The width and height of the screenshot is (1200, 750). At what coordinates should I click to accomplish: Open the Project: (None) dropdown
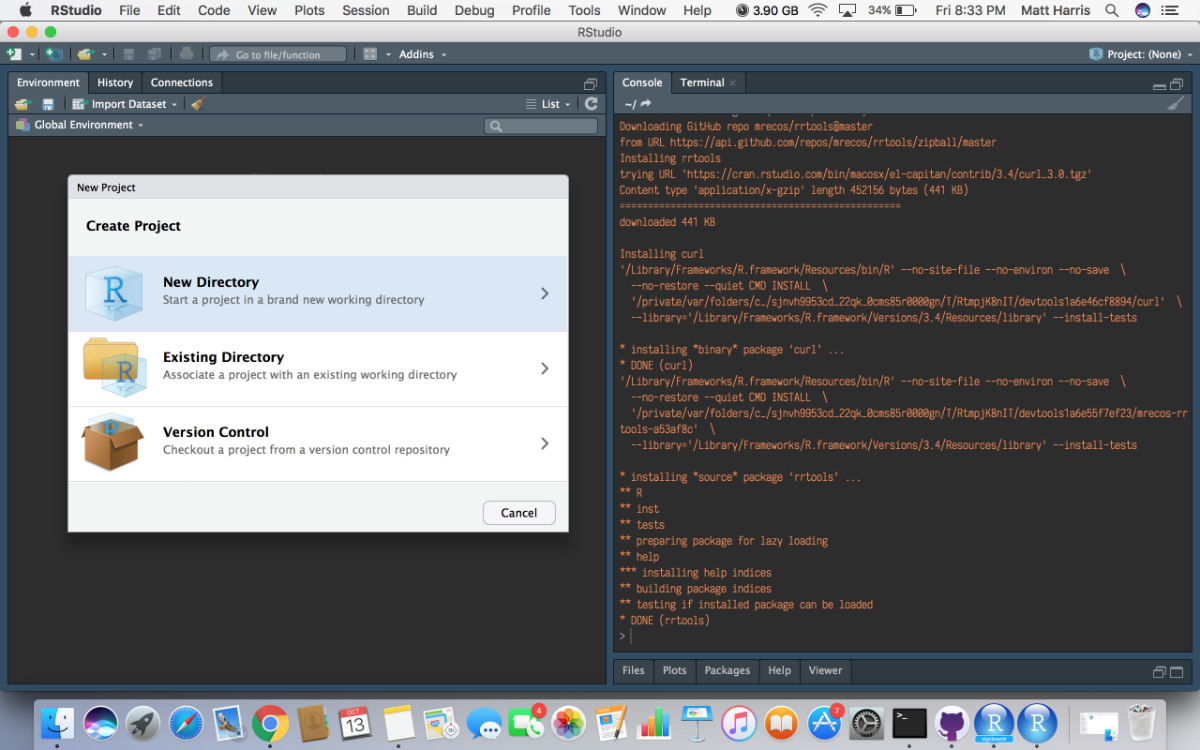(x=1140, y=54)
